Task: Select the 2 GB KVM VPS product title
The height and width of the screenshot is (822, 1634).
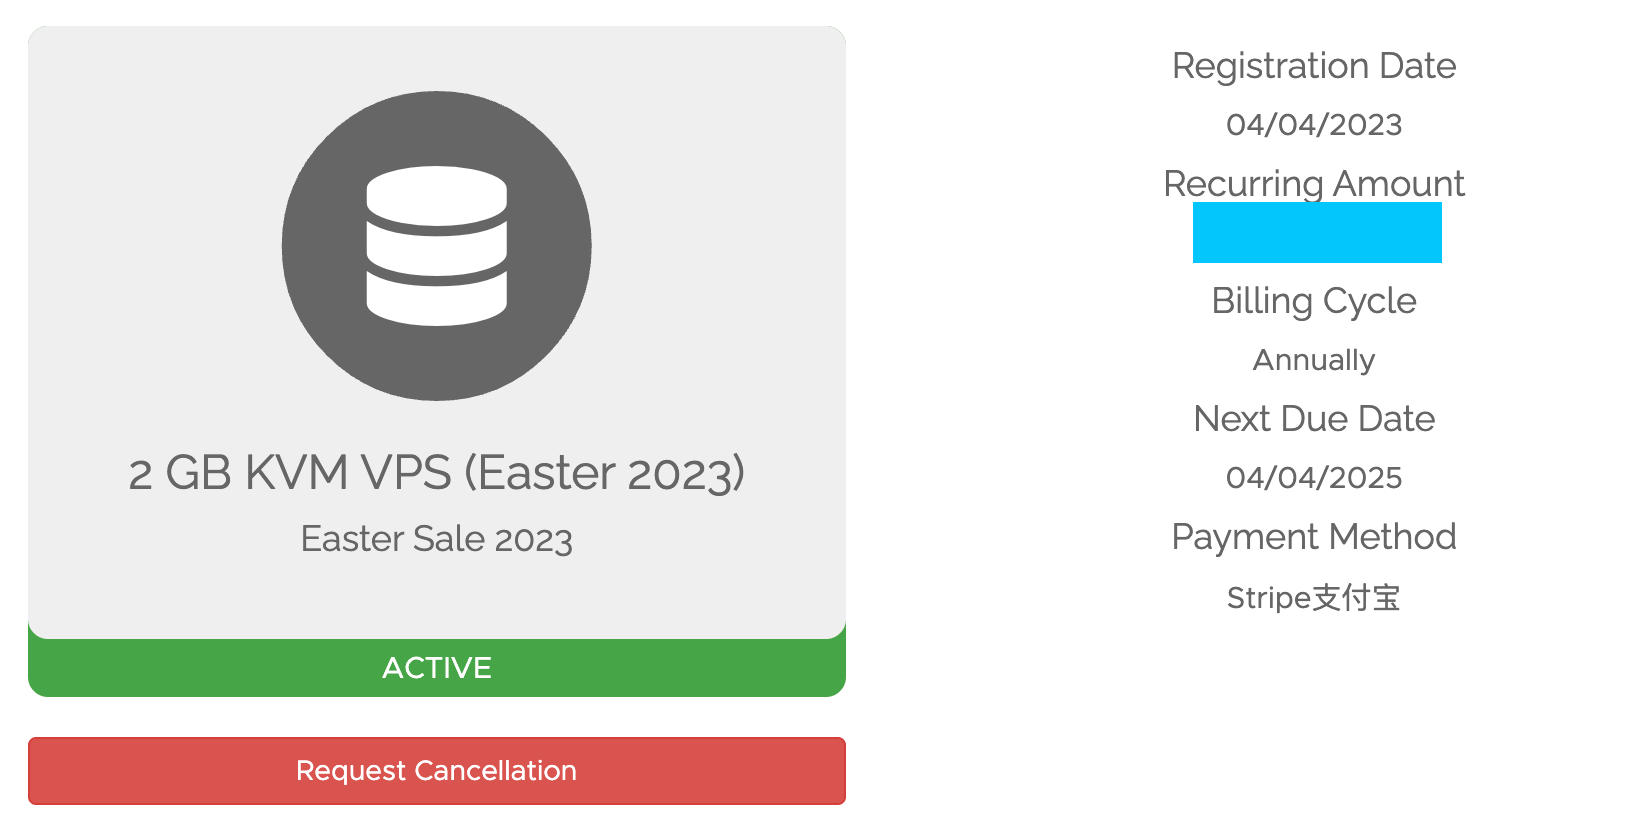Action: [x=436, y=473]
